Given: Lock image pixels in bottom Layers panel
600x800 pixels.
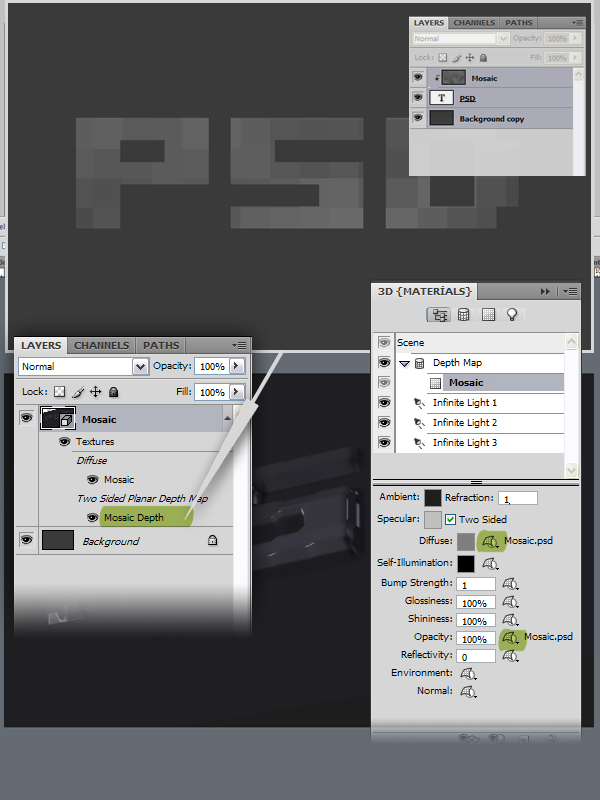Looking at the screenshot, I should (78, 392).
